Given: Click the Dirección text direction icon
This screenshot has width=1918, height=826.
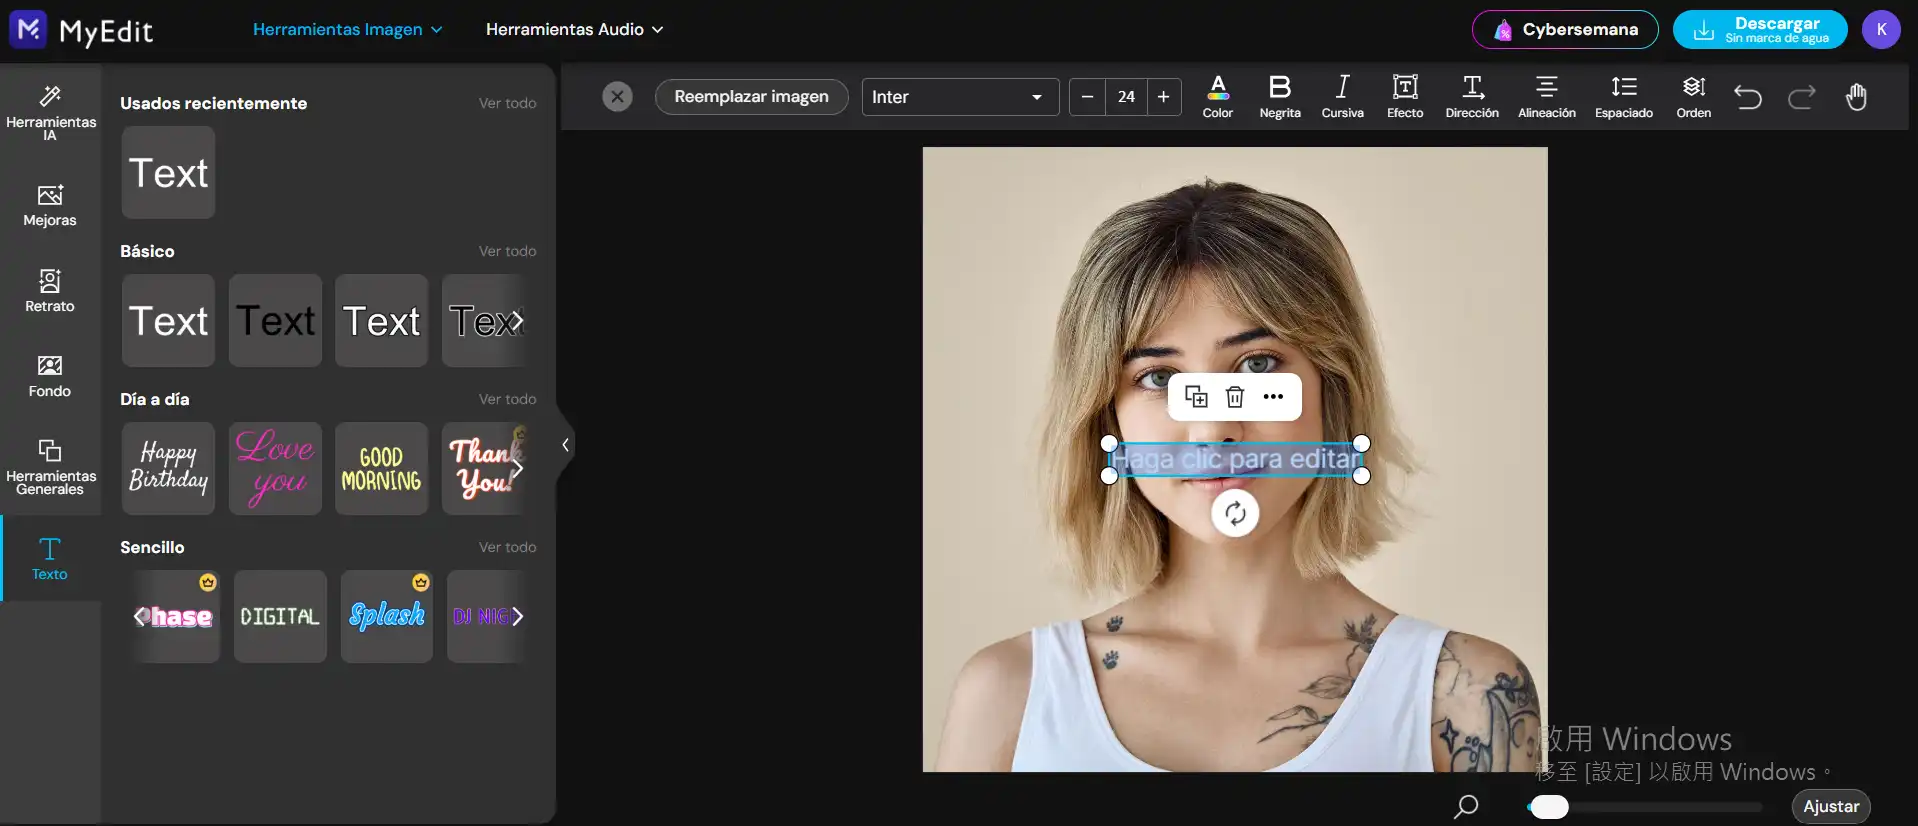Looking at the screenshot, I should 1471,96.
